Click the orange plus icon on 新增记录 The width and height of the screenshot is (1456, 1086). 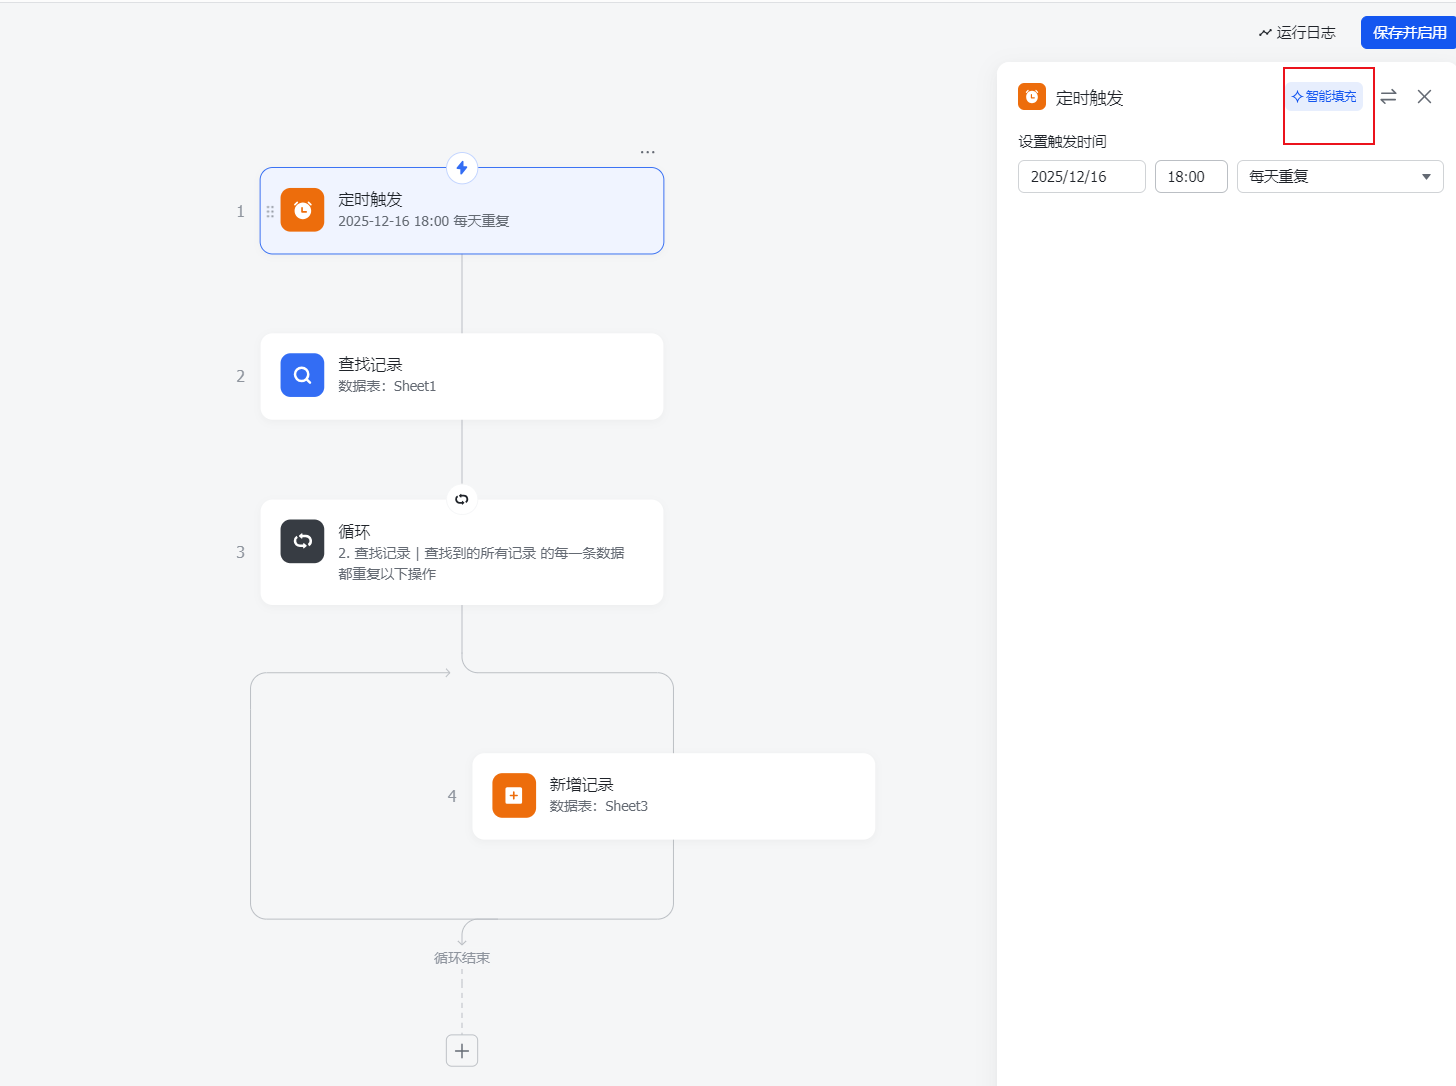tap(514, 795)
